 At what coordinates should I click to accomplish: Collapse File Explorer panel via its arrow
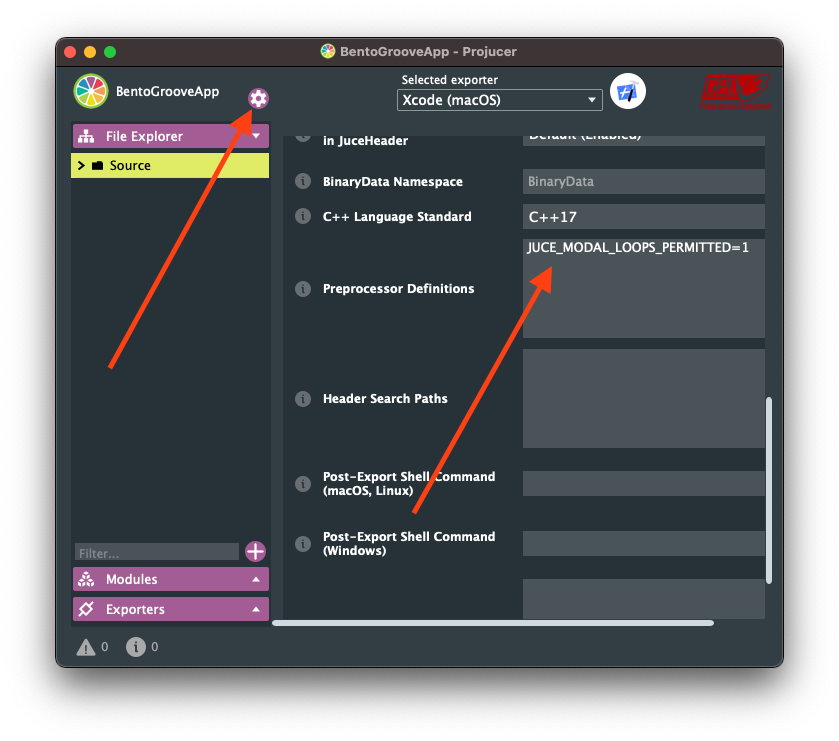(x=256, y=136)
